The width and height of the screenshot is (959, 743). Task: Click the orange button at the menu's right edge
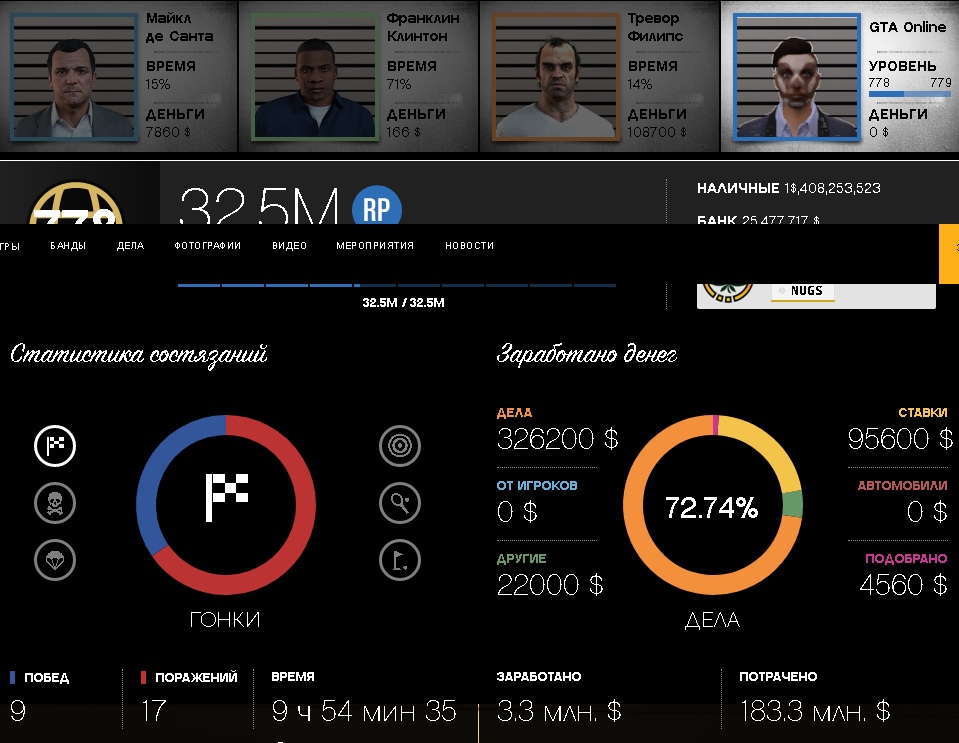click(x=949, y=254)
